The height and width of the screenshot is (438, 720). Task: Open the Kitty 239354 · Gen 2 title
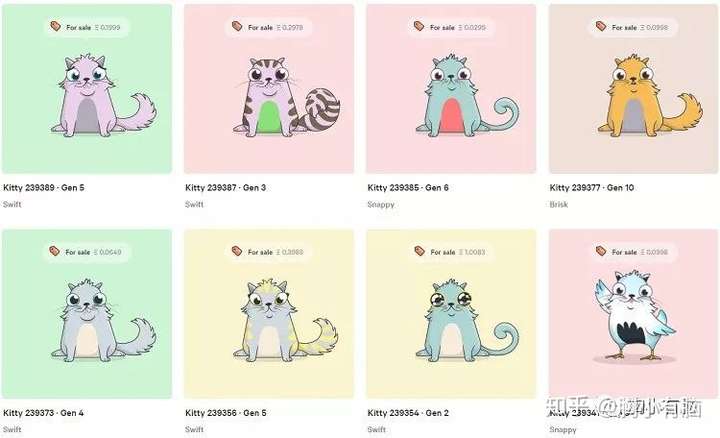tap(408, 413)
